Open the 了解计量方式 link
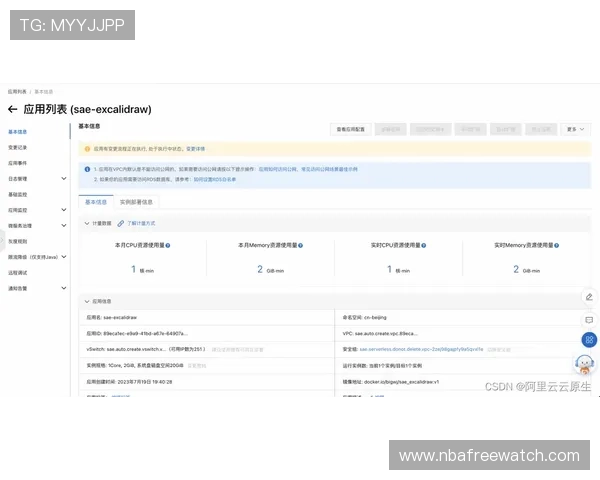Viewport: 600px width, 480px height. [140, 223]
